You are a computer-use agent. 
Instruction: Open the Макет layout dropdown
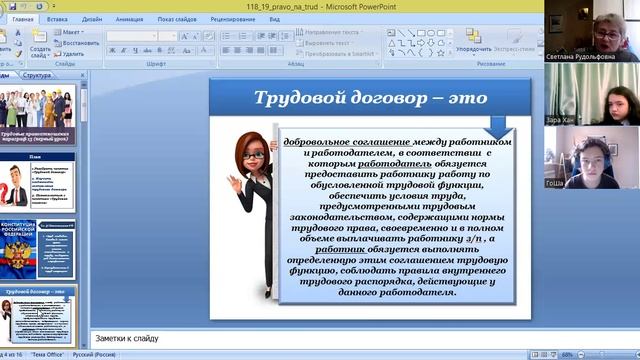69,32
